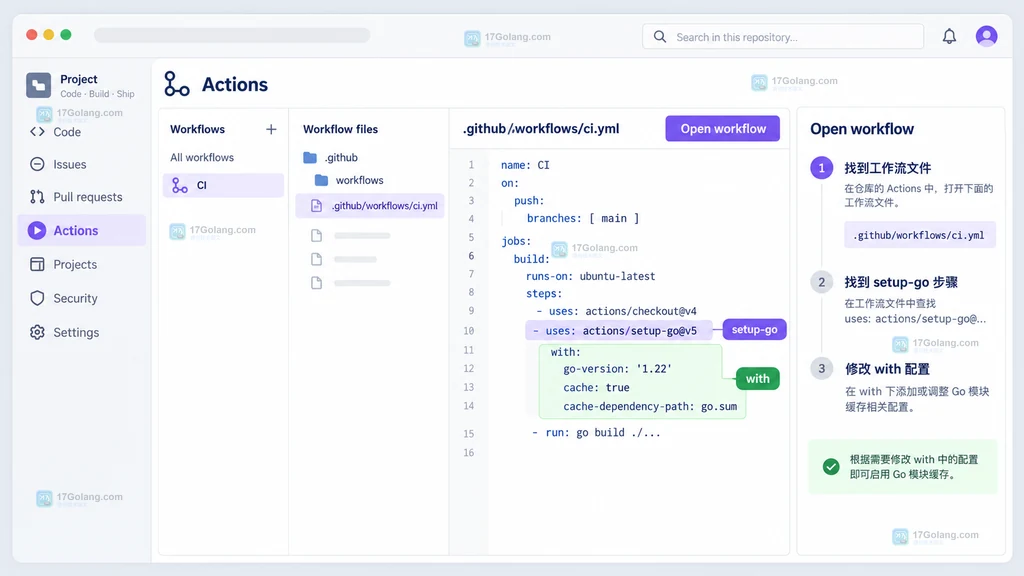This screenshot has height=576, width=1024.
Task: Click the Workflow files heading
Action: click(x=340, y=129)
